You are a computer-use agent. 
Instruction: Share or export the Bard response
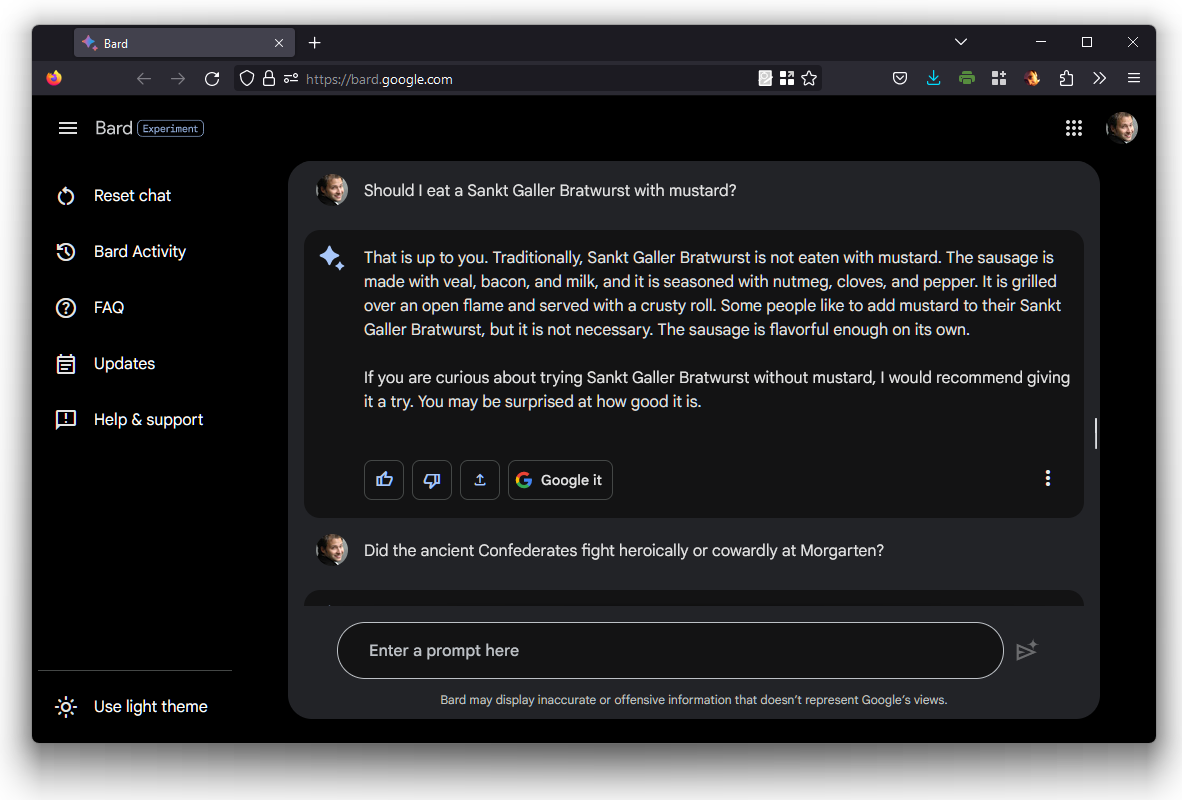[479, 480]
